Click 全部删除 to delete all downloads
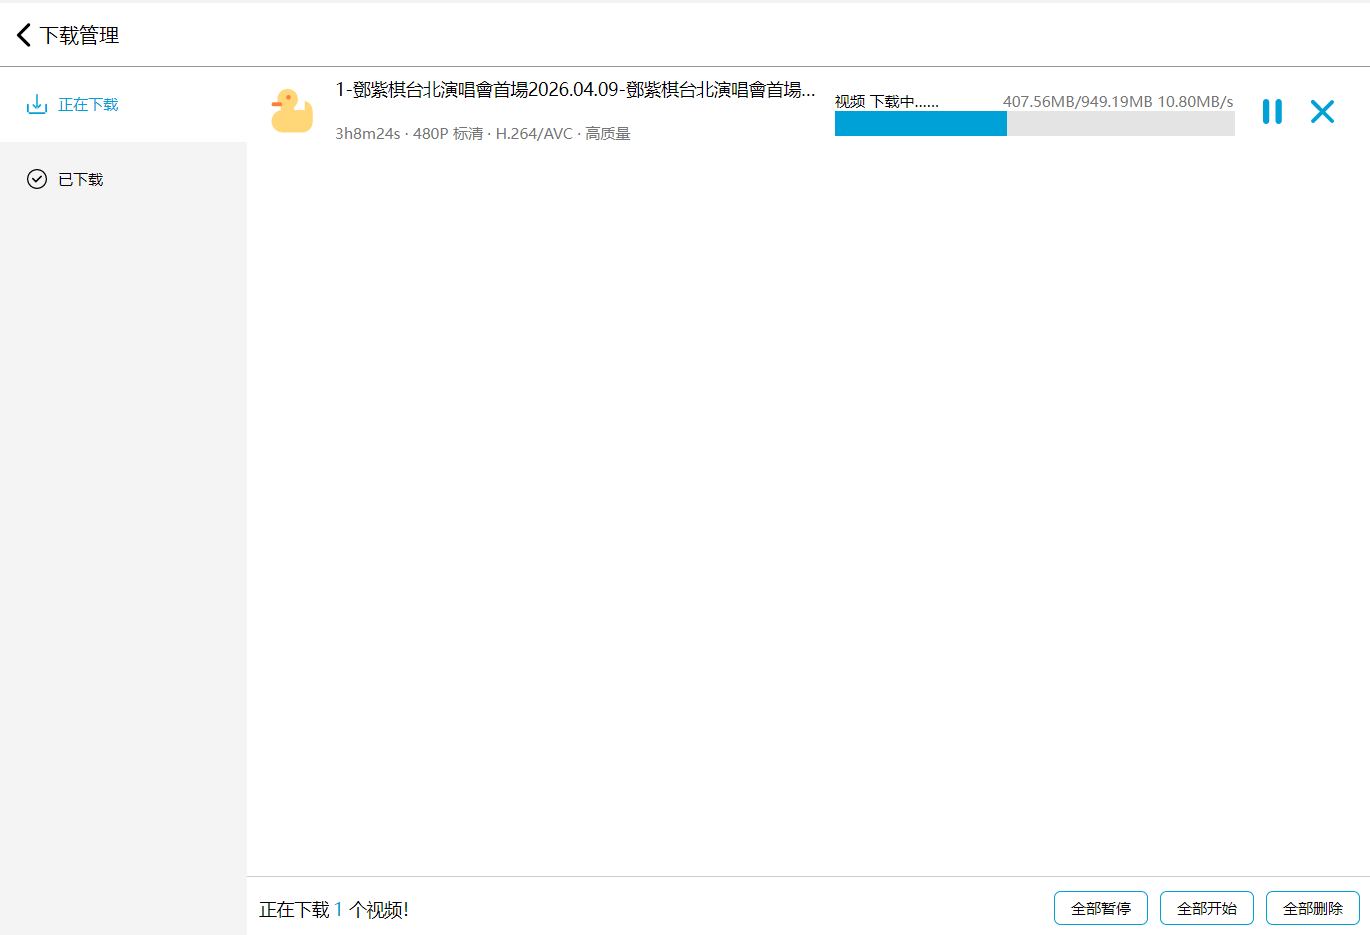 pos(1312,908)
